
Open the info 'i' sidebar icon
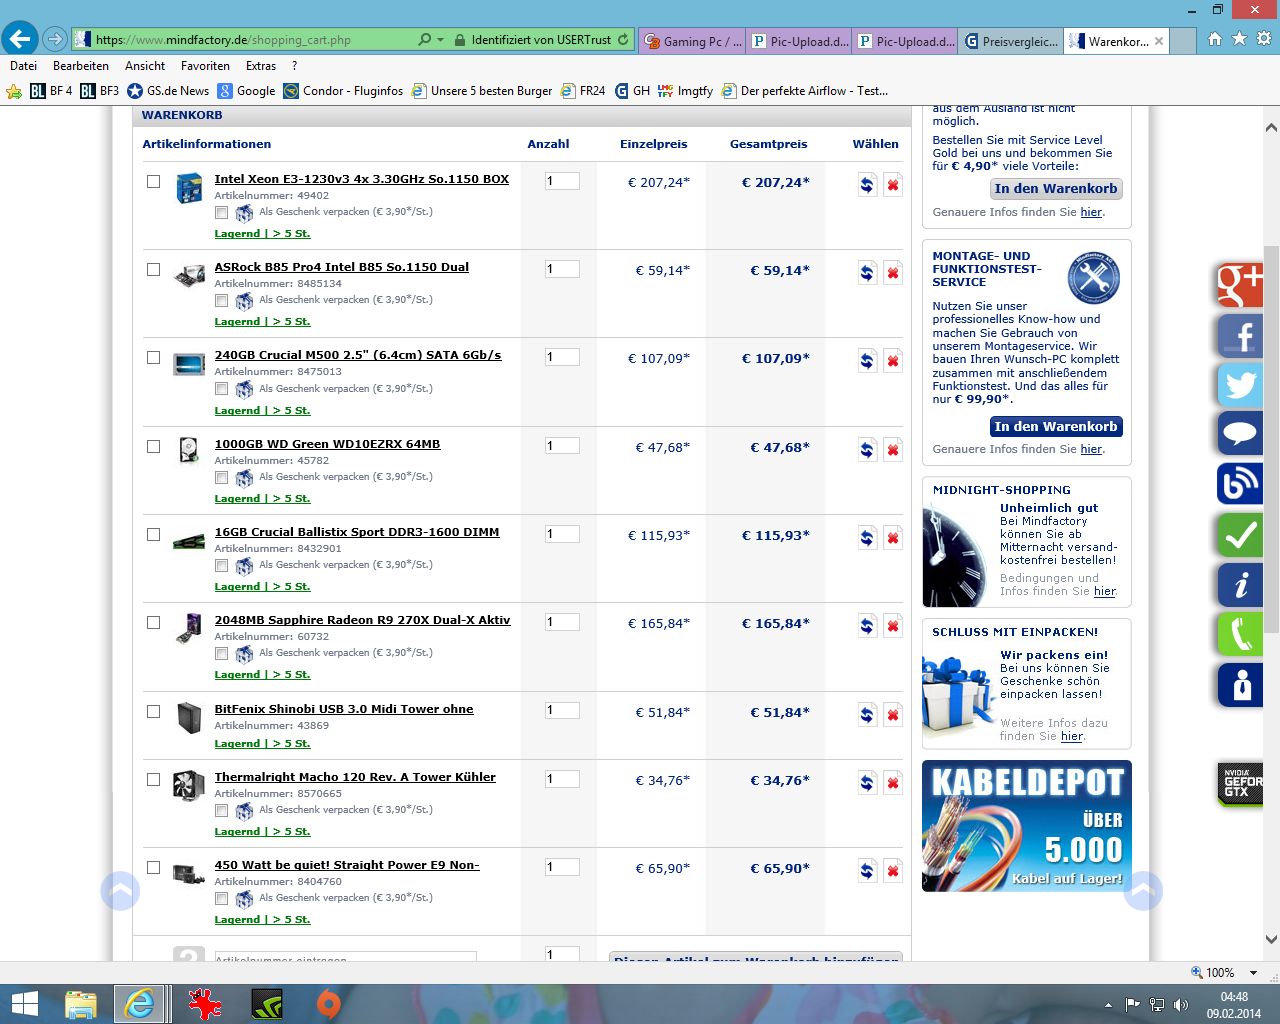[x=1240, y=585]
